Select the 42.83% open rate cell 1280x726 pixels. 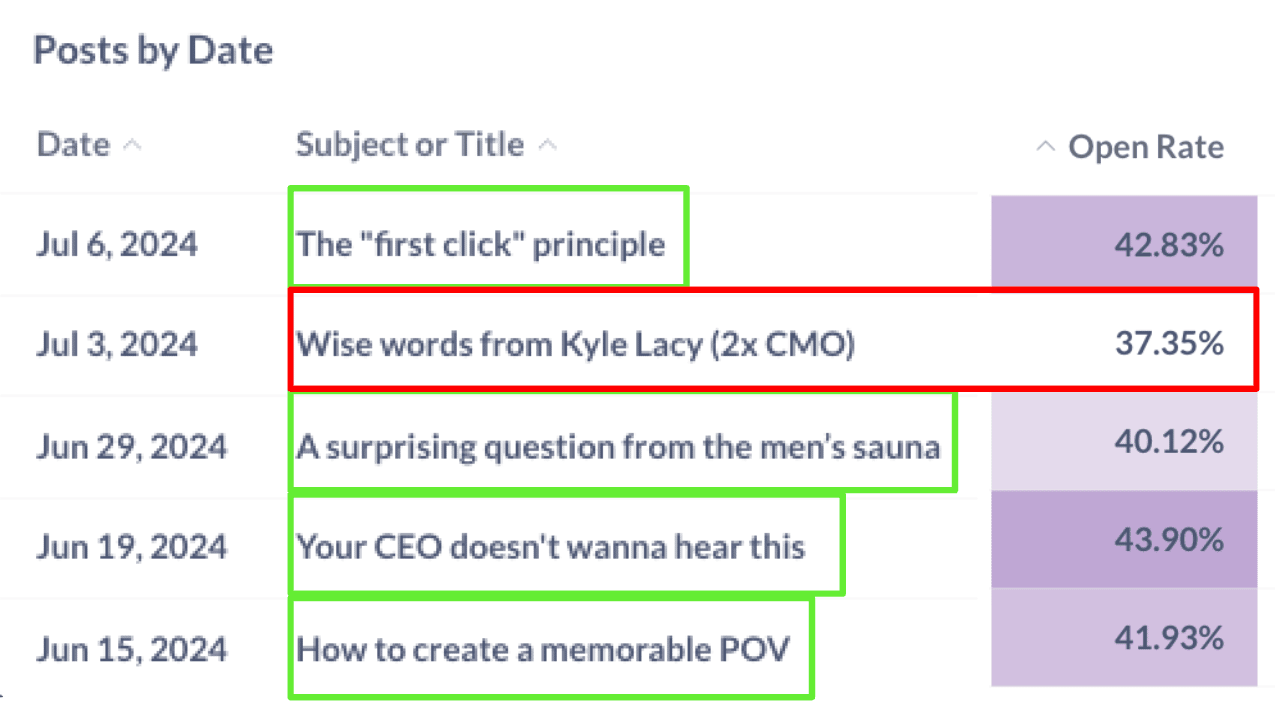tap(1169, 245)
